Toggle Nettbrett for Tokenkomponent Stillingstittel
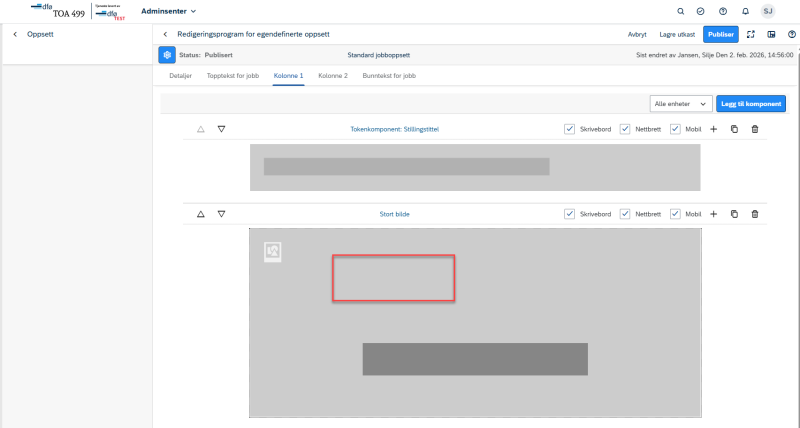 (625, 130)
